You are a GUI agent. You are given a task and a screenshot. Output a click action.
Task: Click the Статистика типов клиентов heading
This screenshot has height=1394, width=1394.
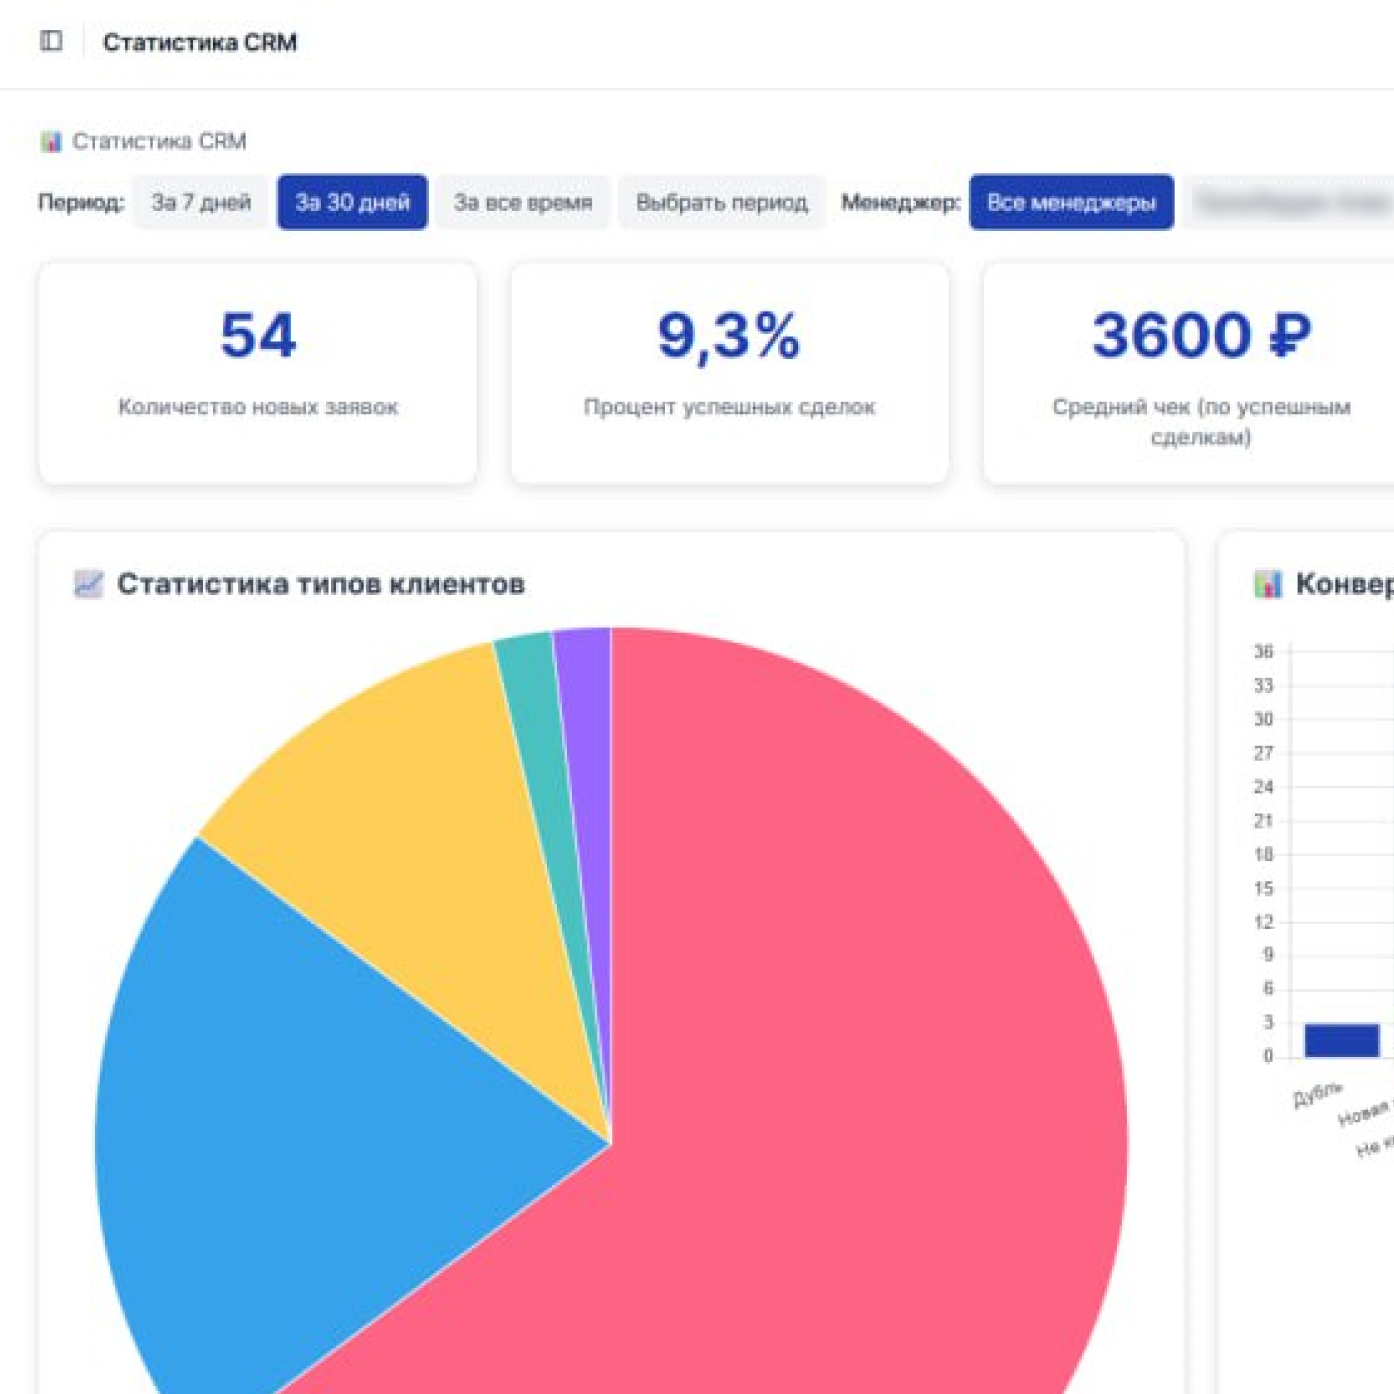click(x=321, y=584)
